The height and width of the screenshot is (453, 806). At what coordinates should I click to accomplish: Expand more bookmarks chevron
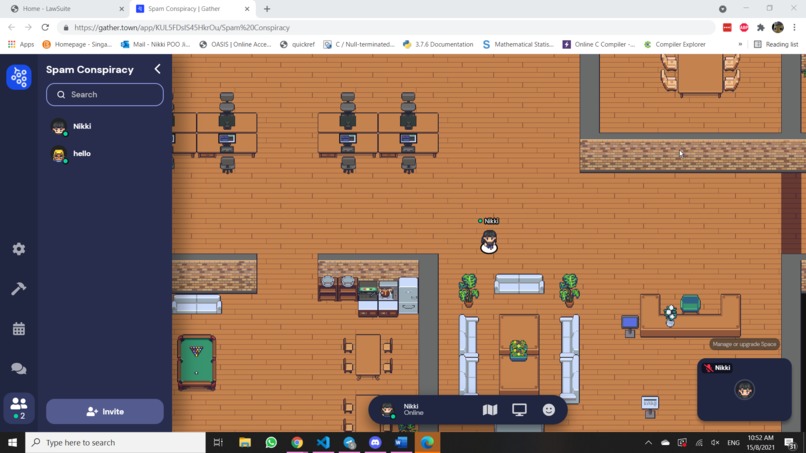[x=740, y=44]
